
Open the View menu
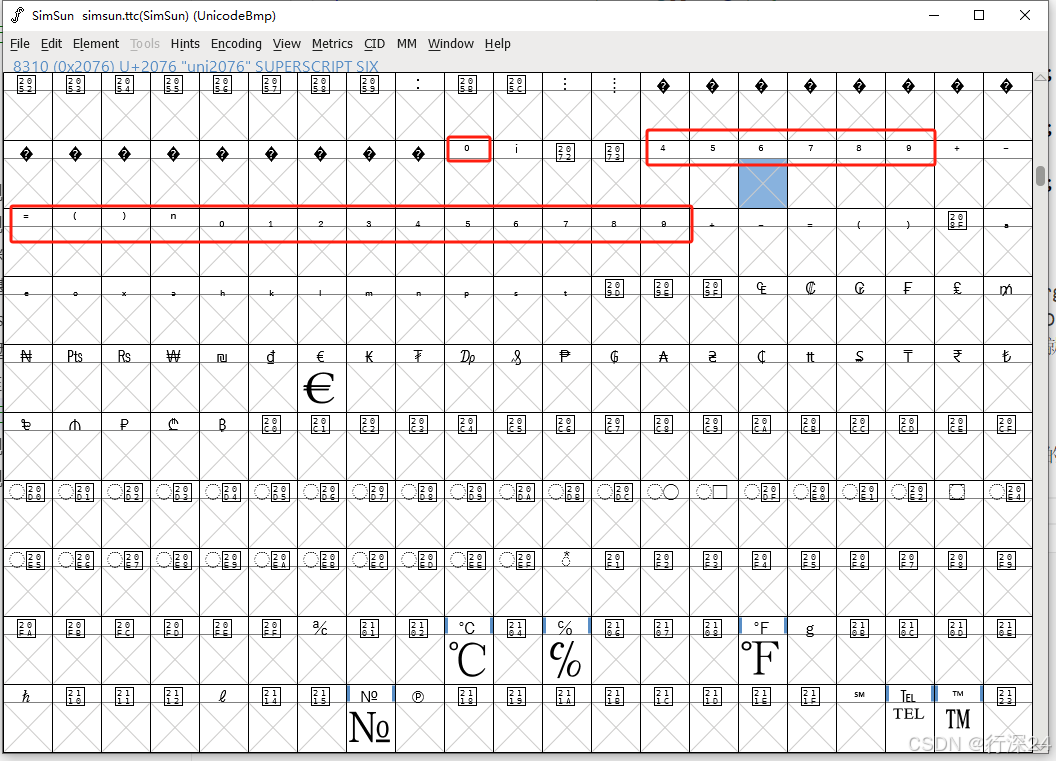coord(287,44)
